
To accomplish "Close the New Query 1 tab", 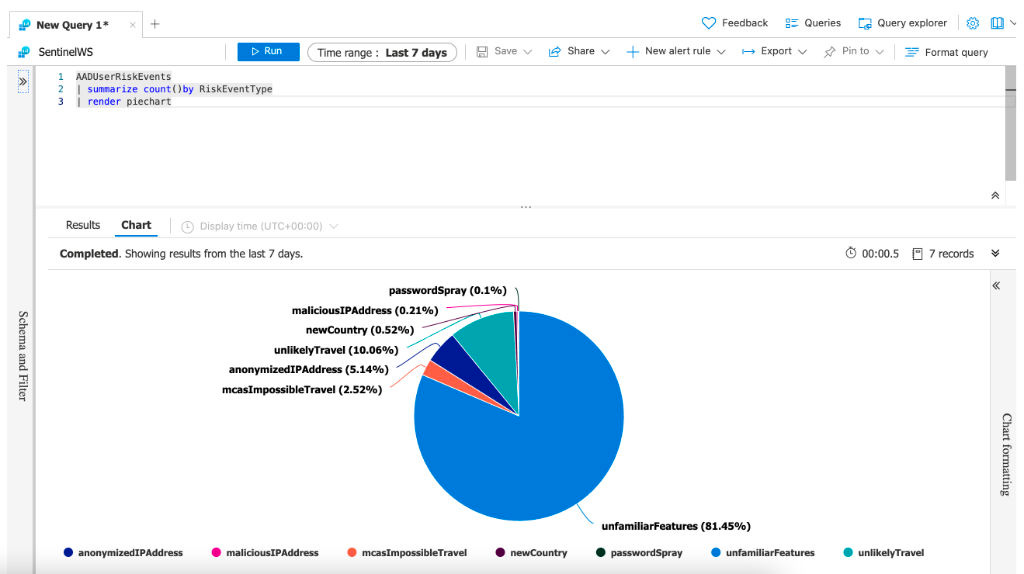I will (x=133, y=25).
